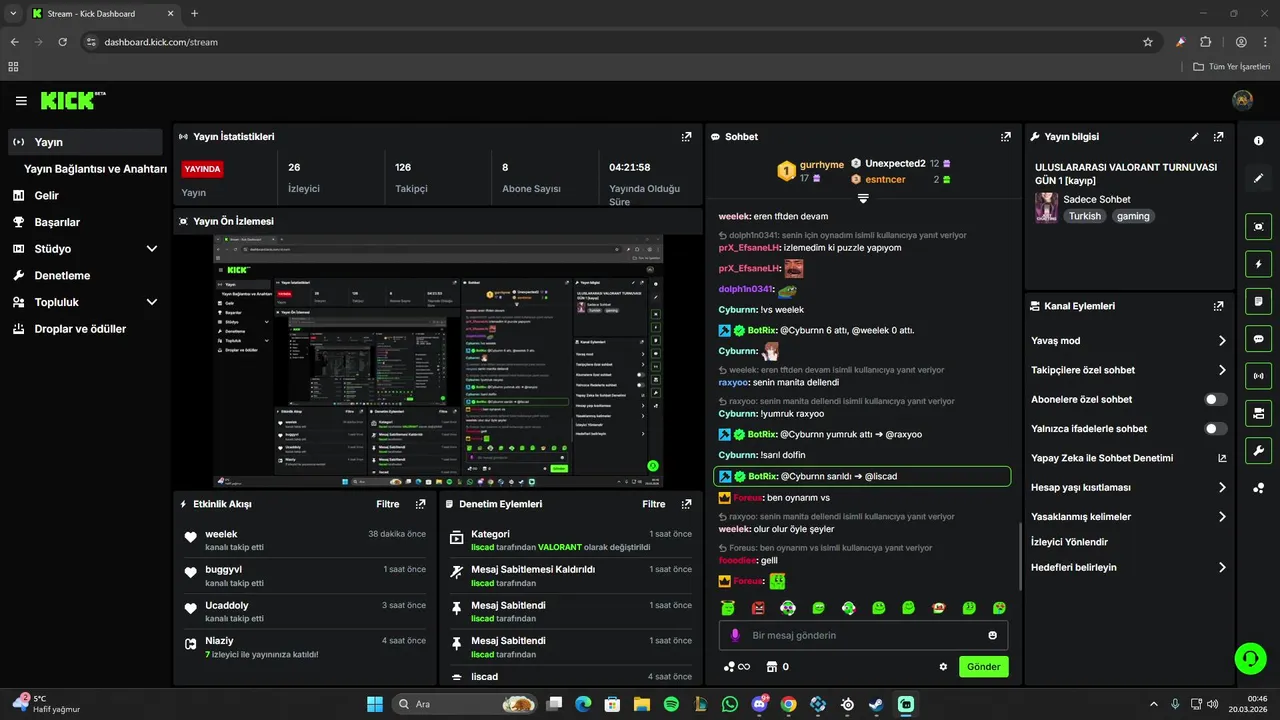The width and height of the screenshot is (1280, 720).
Task: Click the KICK logo
Action: coord(73,100)
